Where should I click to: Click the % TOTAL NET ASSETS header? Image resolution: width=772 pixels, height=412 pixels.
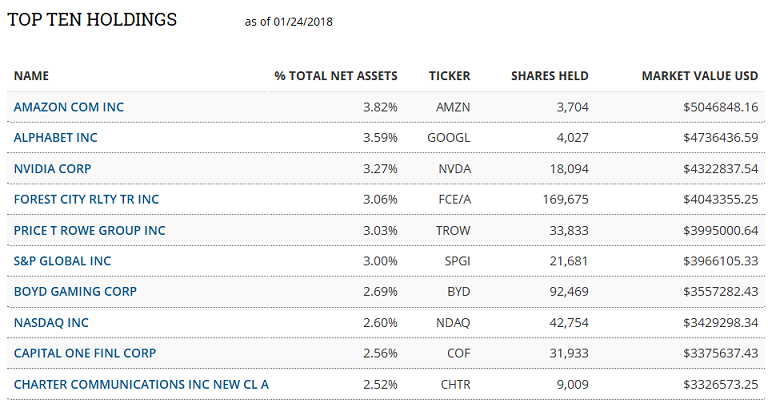(x=336, y=76)
